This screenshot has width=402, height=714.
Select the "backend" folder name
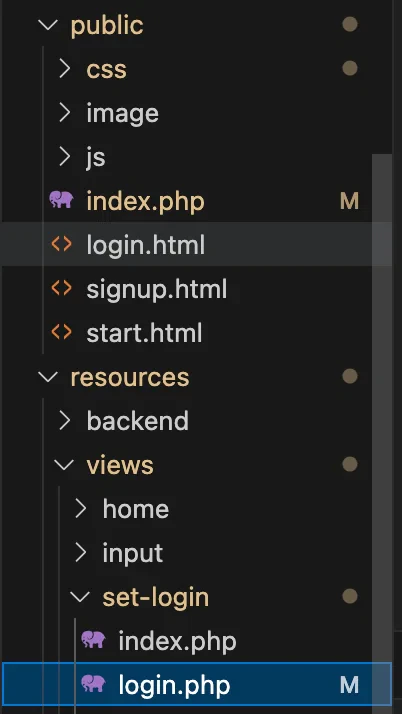pyautogui.click(x=137, y=421)
